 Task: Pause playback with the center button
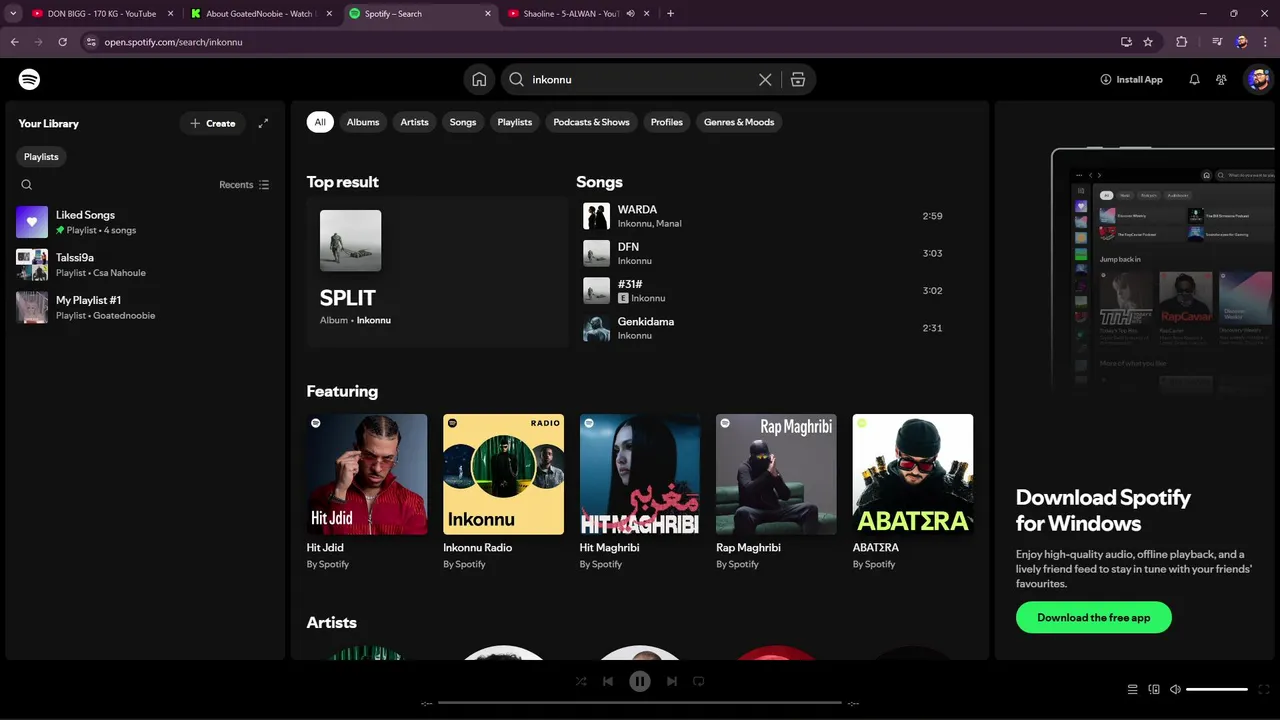640,681
